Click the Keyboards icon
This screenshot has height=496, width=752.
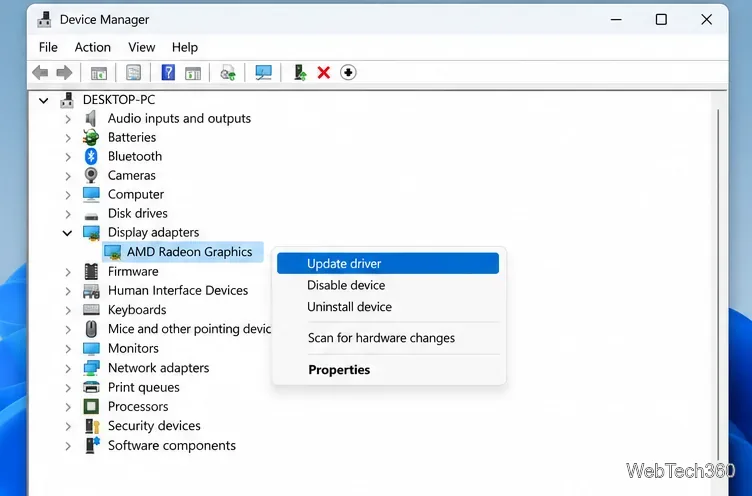(91, 309)
